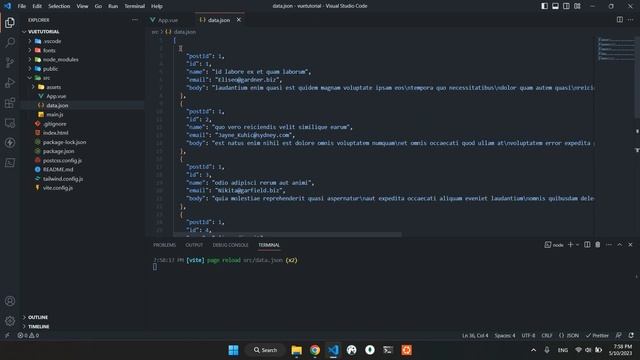Viewport: 640px width, 360px height.
Task: Click the data.json breadcrumb item
Action: [x=180, y=32]
